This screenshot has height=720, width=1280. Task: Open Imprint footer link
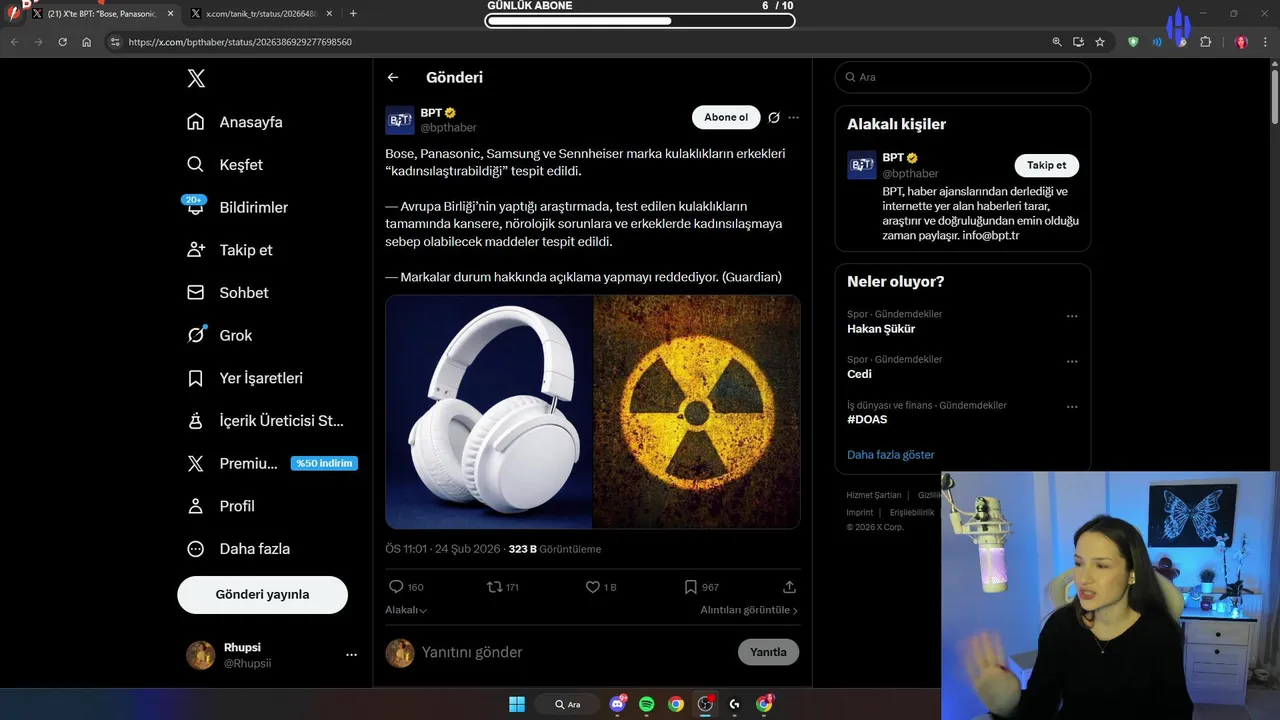(861, 512)
